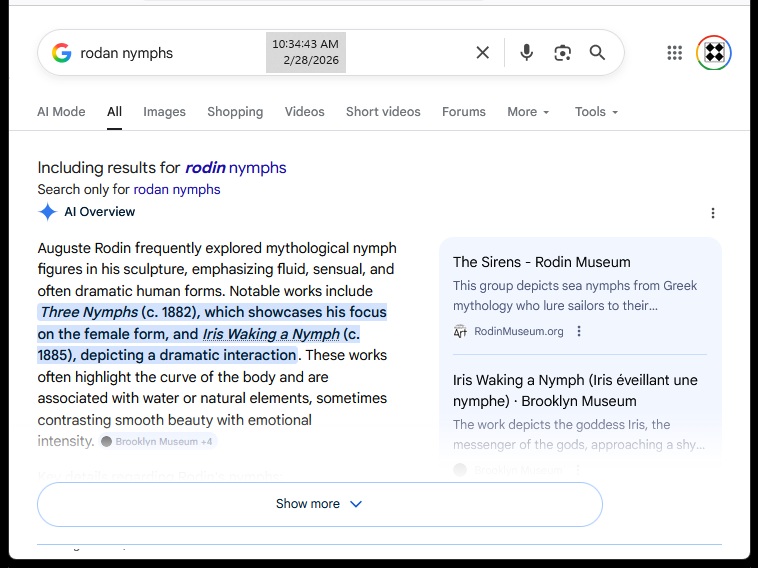Viewport: 758px width, 568px height.
Task: Start voice search with microphone icon
Action: [x=526, y=53]
